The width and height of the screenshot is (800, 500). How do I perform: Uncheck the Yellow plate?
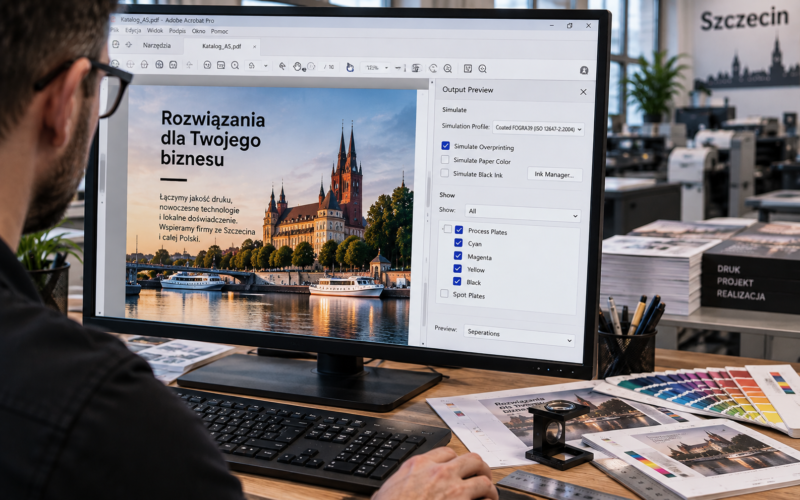(457, 268)
